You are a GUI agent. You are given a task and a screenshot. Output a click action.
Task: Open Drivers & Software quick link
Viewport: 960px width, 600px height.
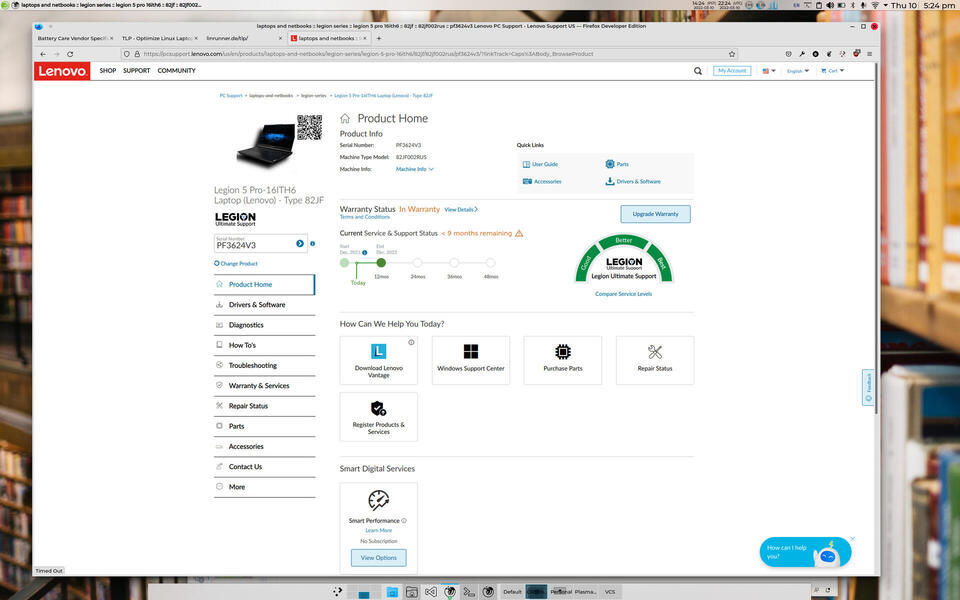tap(633, 181)
